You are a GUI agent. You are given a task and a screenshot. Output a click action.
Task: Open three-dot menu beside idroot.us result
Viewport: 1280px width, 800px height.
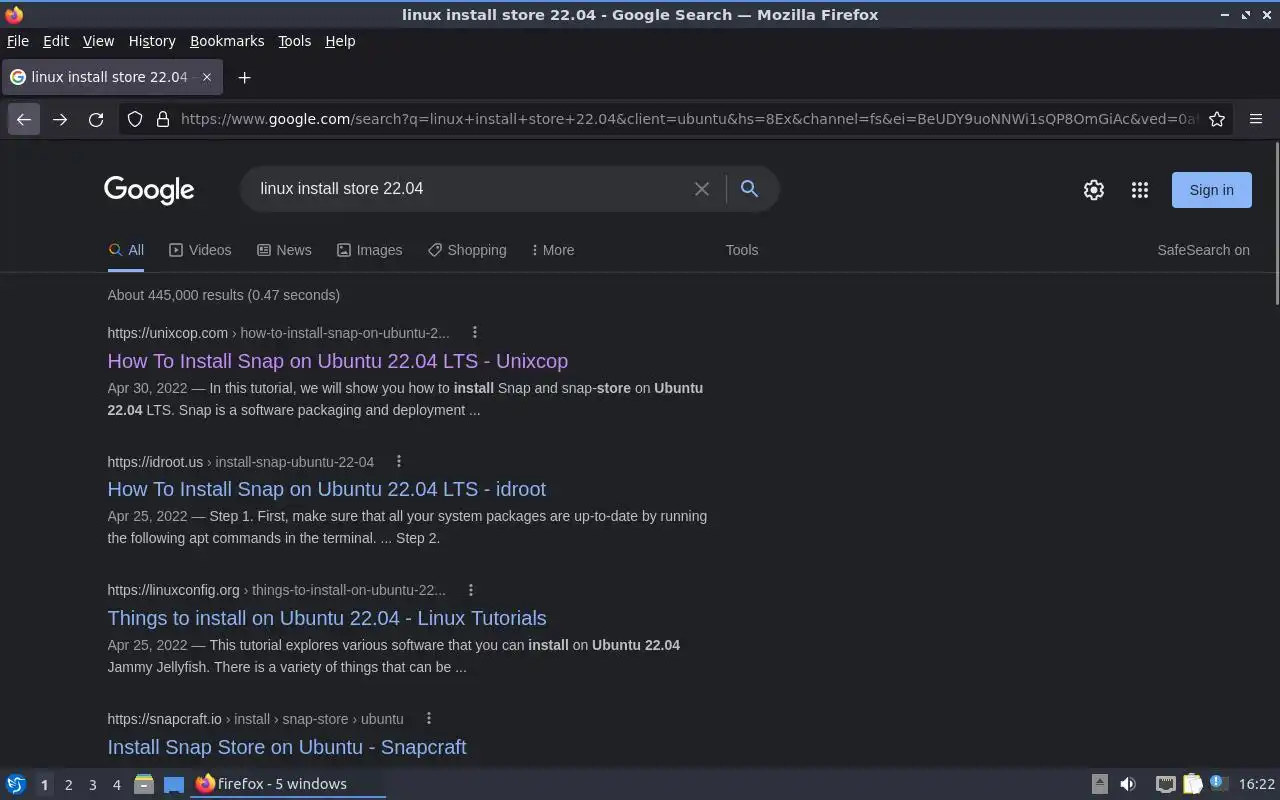399,461
